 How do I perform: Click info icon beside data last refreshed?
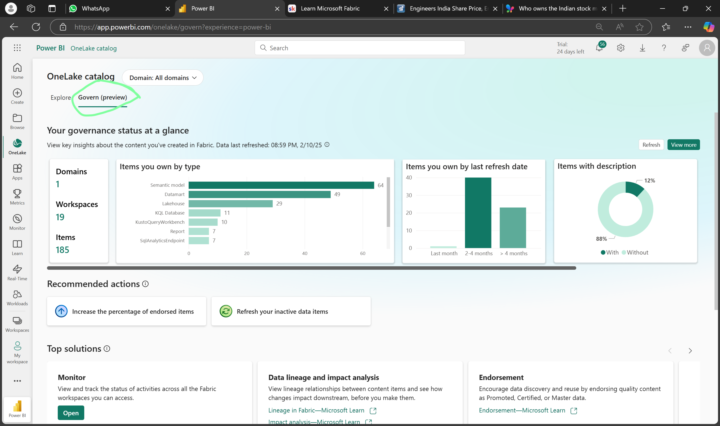pyautogui.click(x=327, y=145)
